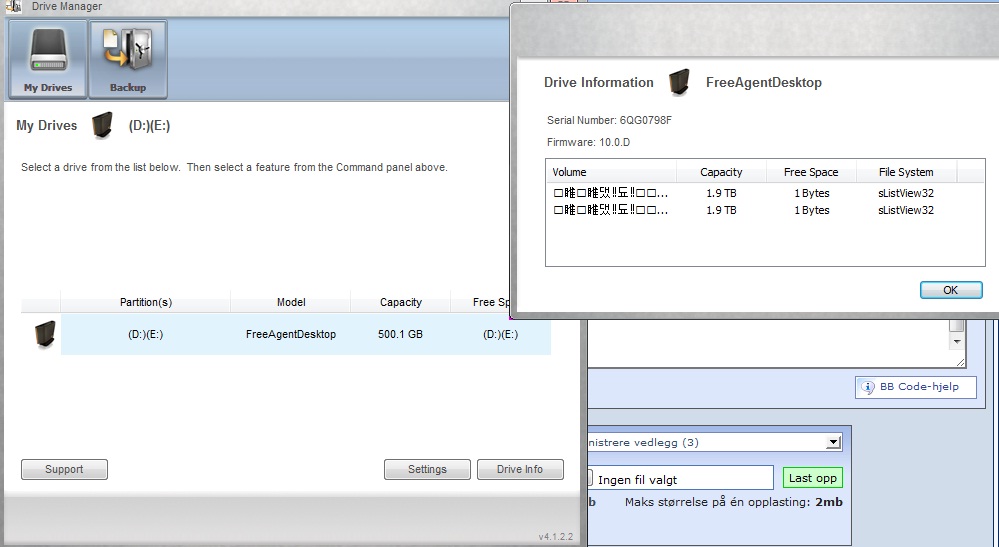Click drive icon next to My Drives heading
The height and width of the screenshot is (547, 999).
click(102, 125)
